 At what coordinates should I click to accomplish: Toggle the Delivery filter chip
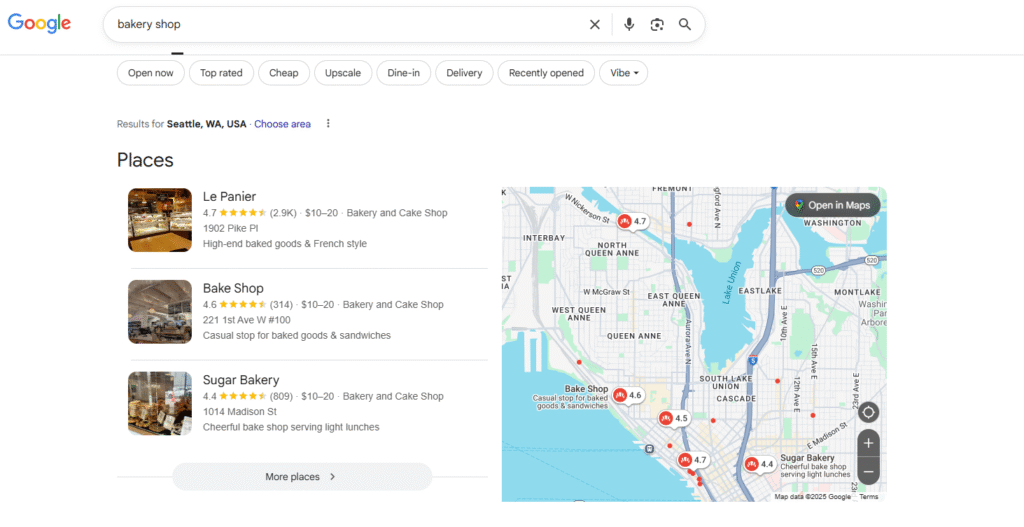point(464,73)
